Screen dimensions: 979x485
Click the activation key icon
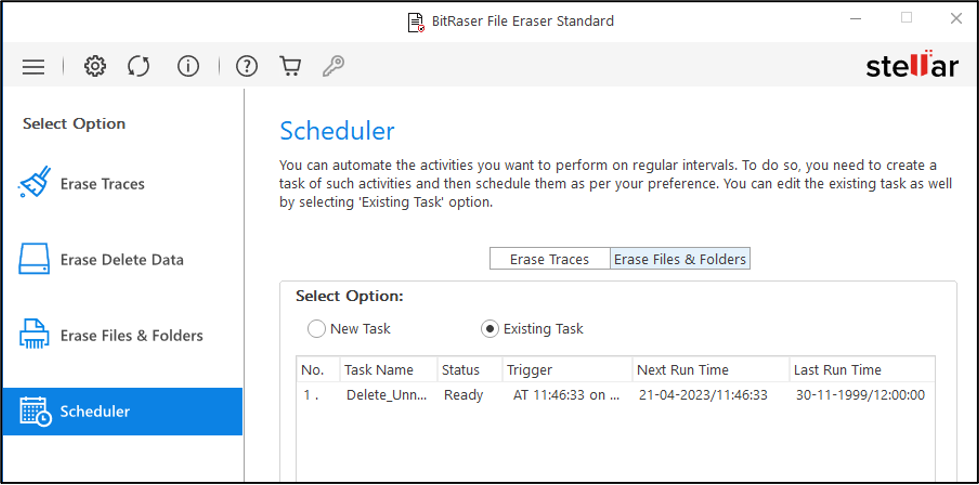(x=333, y=67)
